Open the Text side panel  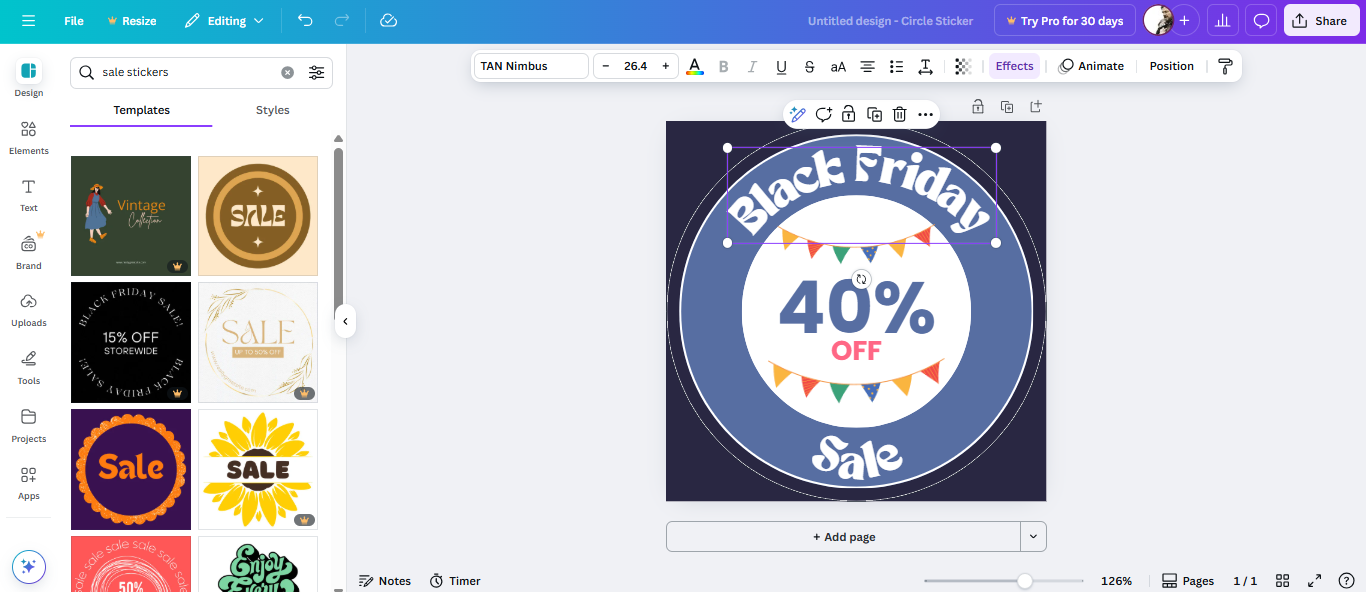click(29, 195)
